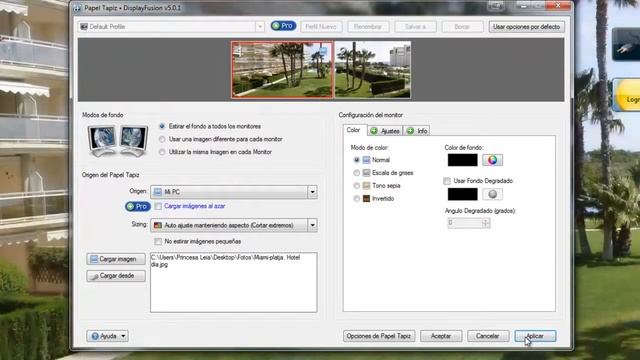Screen dimensions: 640x360
Task: Select the right monitor preview thumbnail
Action: tap(373, 70)
